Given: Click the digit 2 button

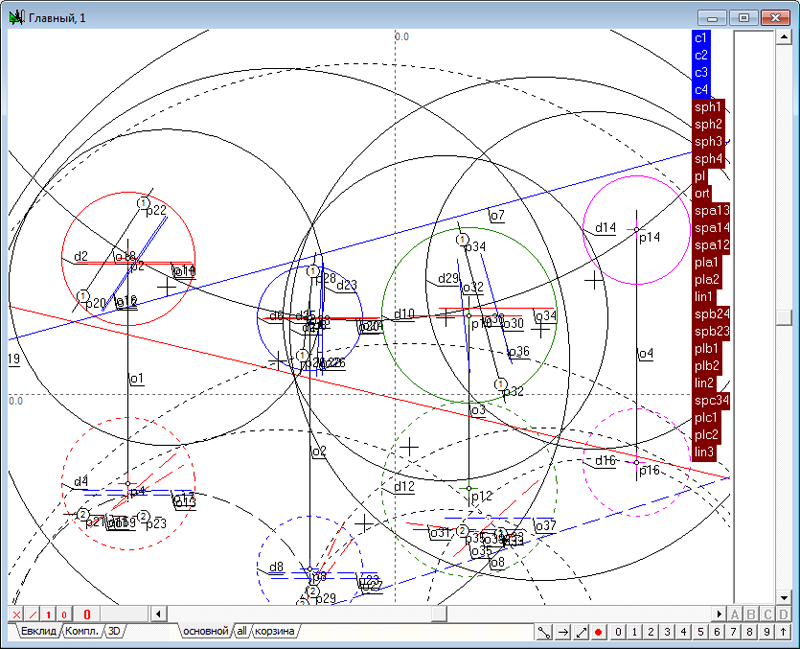Looking at the screenshot, I should click(x=651, y=632).
